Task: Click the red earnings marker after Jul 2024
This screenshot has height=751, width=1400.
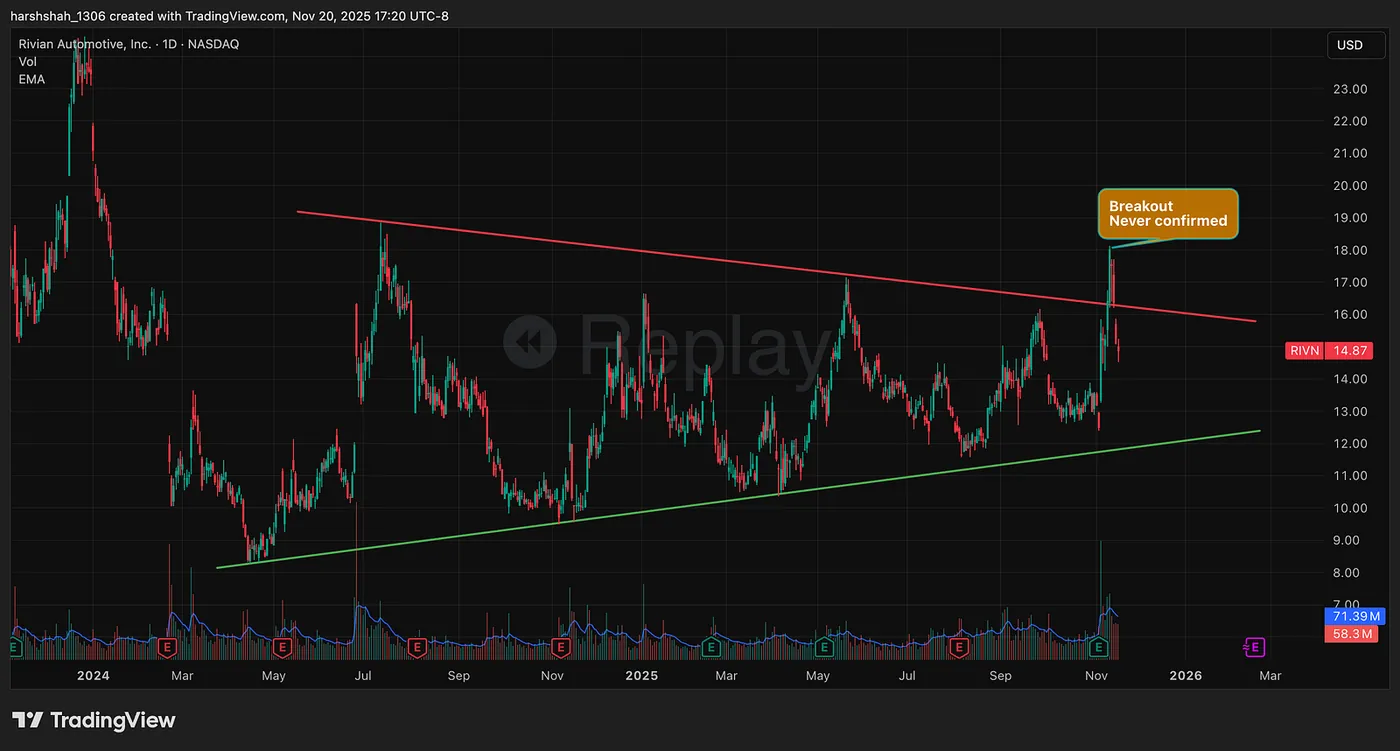Action: coord(416,648)
